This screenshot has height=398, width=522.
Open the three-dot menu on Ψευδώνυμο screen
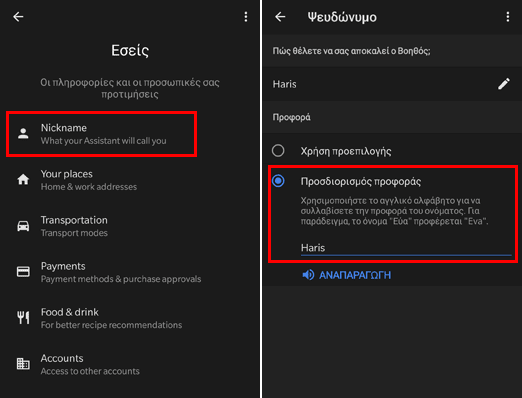pyautogui.click(x=508, y=17)
